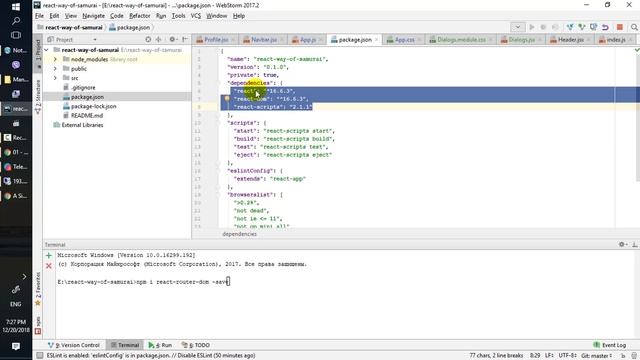The height and width of the screenshot is (360, 640).
Task: Click cursor position 8:29 in status bar
Action: [535, 356]
